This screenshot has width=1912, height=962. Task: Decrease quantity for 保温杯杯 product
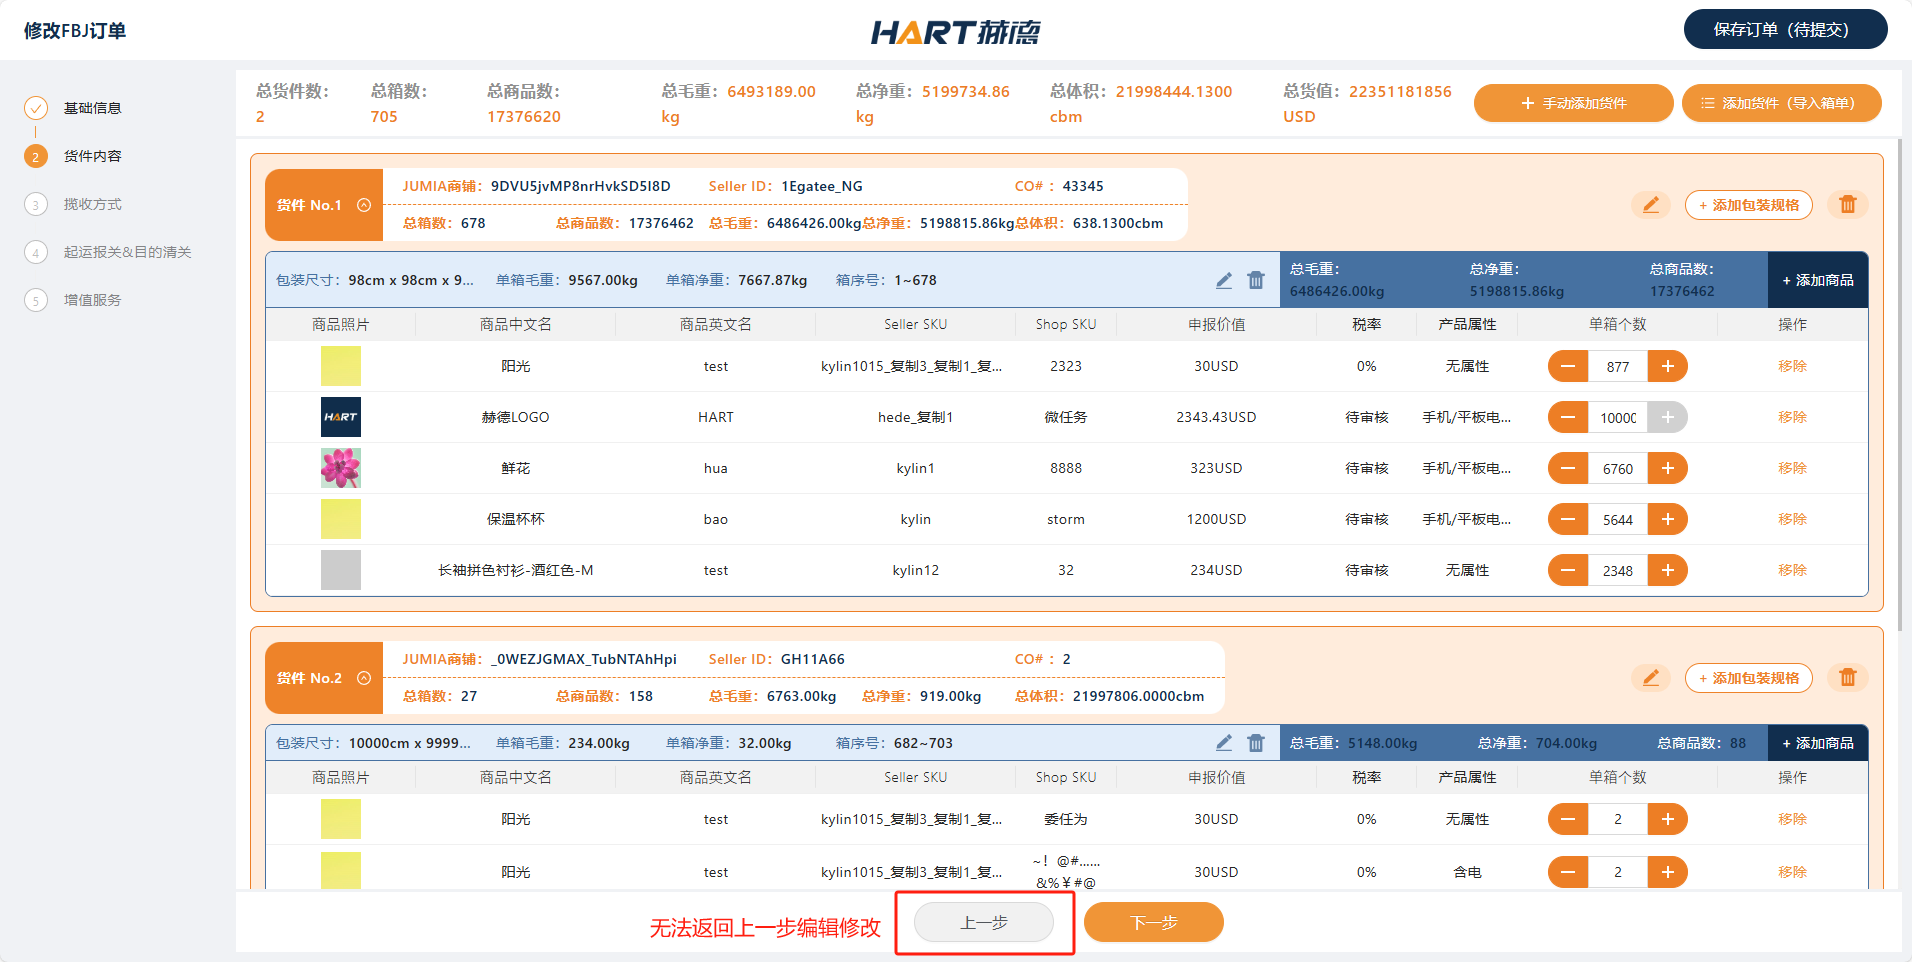point(1568,519)
